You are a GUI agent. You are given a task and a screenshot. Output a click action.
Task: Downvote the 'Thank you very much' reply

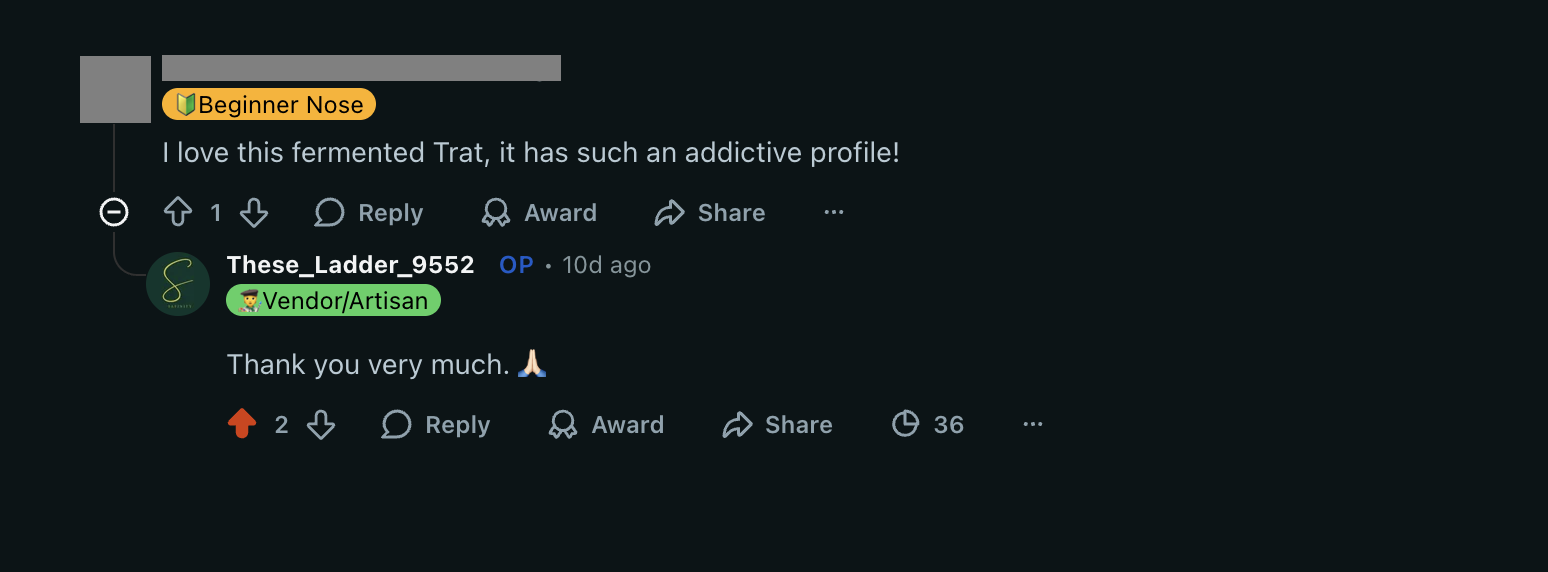pos(320,424)
